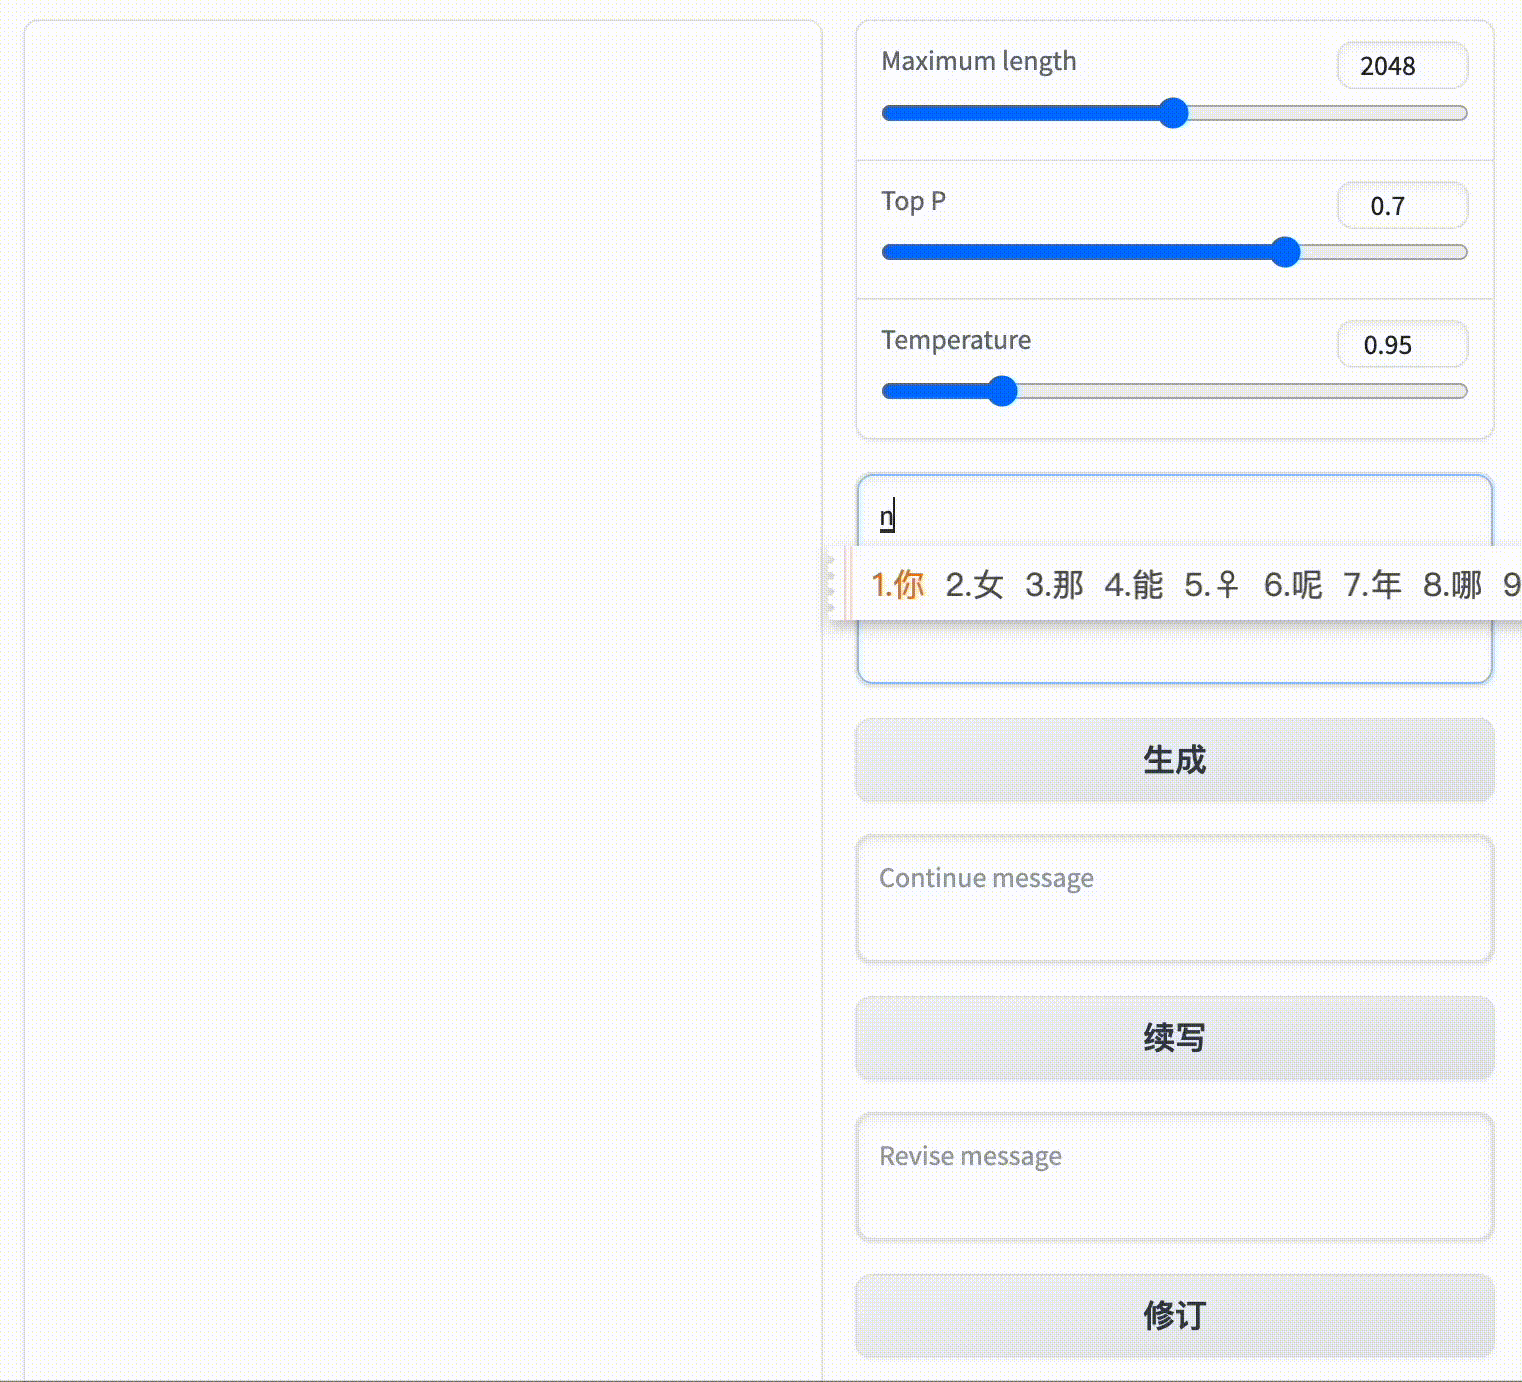Click the Temperature slider handle
Viewport: 1522px width, 1382px height.
coord(1002,391)
